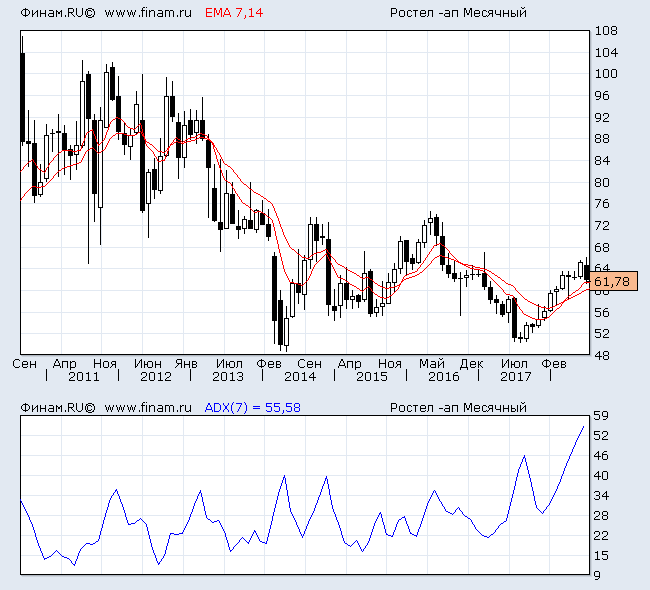Image resolution: width=650 pixels, height=590 pixels.
Task: Click the 88 price axis label
Action: pyautogui.click(x=602, y=138)
